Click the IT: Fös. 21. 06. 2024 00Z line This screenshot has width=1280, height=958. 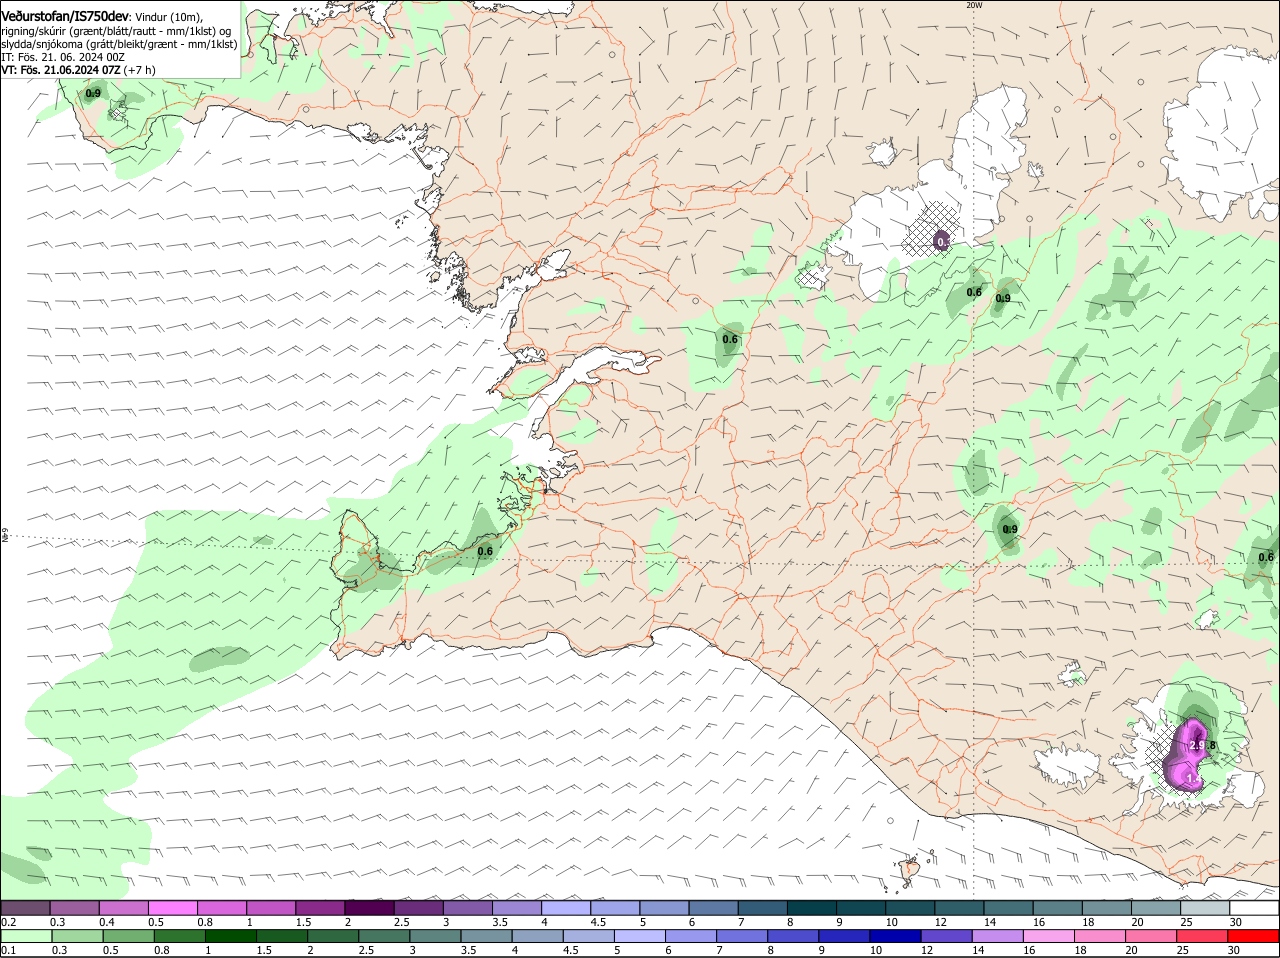tap(63, 57)
